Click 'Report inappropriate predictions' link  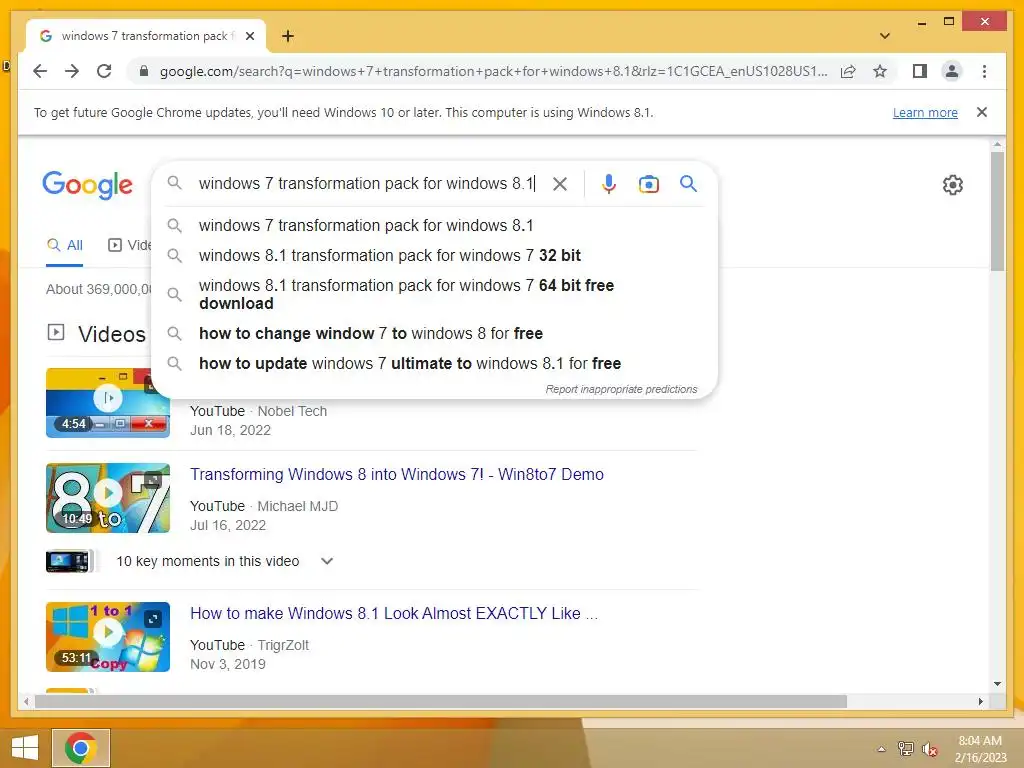click(x=621, y=389)
